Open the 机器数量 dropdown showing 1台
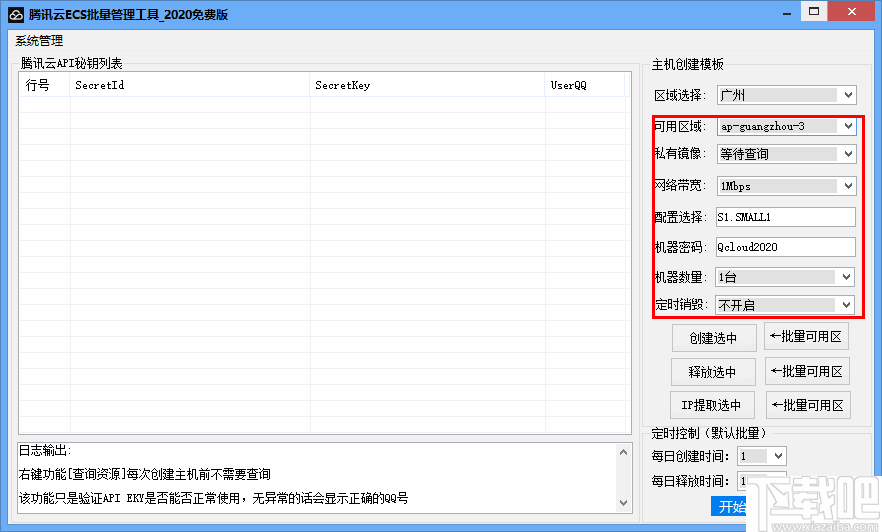 tap(785, 277)
